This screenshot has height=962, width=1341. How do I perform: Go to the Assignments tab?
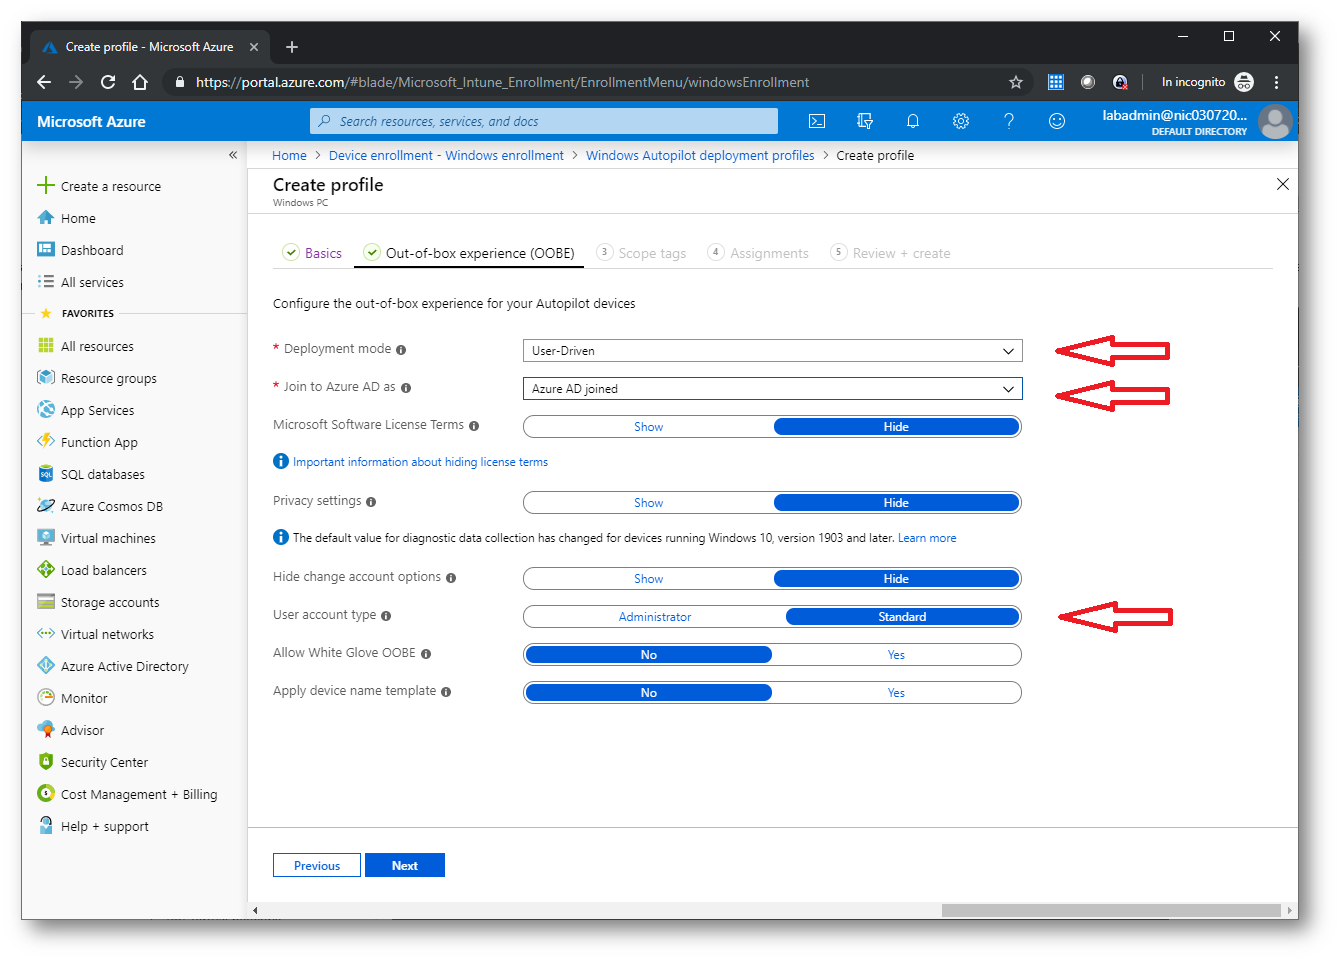pyautogui.click(x=758, y=253)
